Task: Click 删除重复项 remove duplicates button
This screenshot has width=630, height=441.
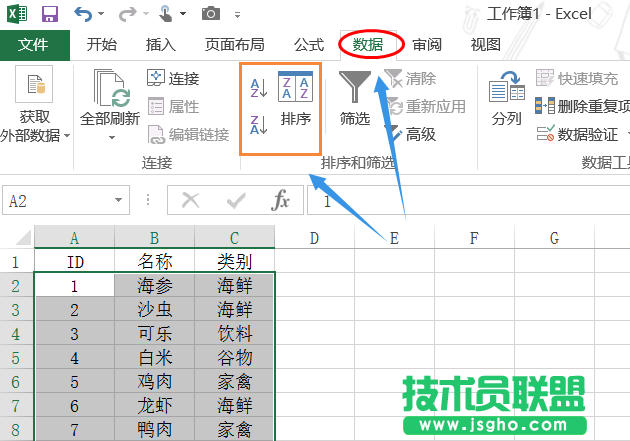Action: point(583,106)
